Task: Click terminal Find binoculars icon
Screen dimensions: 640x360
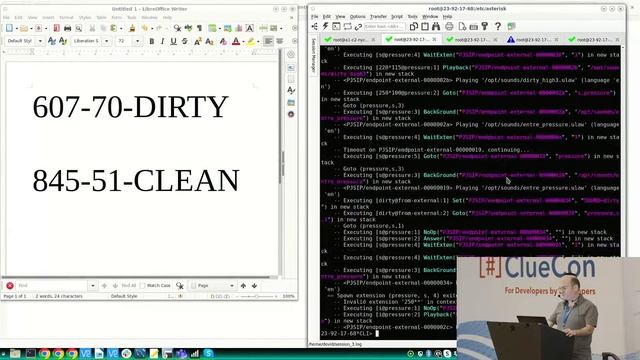Action: pyautogui.click(x=436, y=27)
